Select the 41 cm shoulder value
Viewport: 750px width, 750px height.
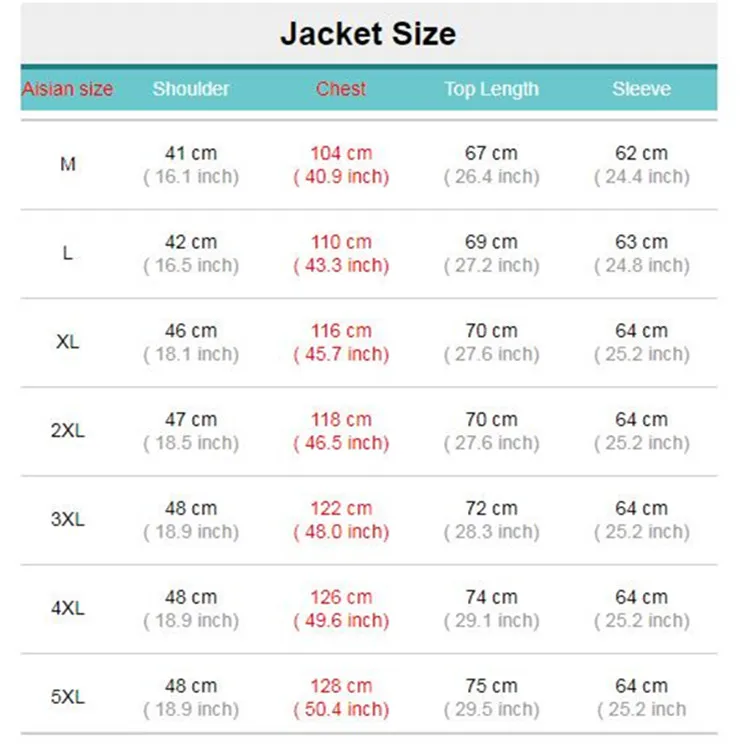tap(191, 154)
